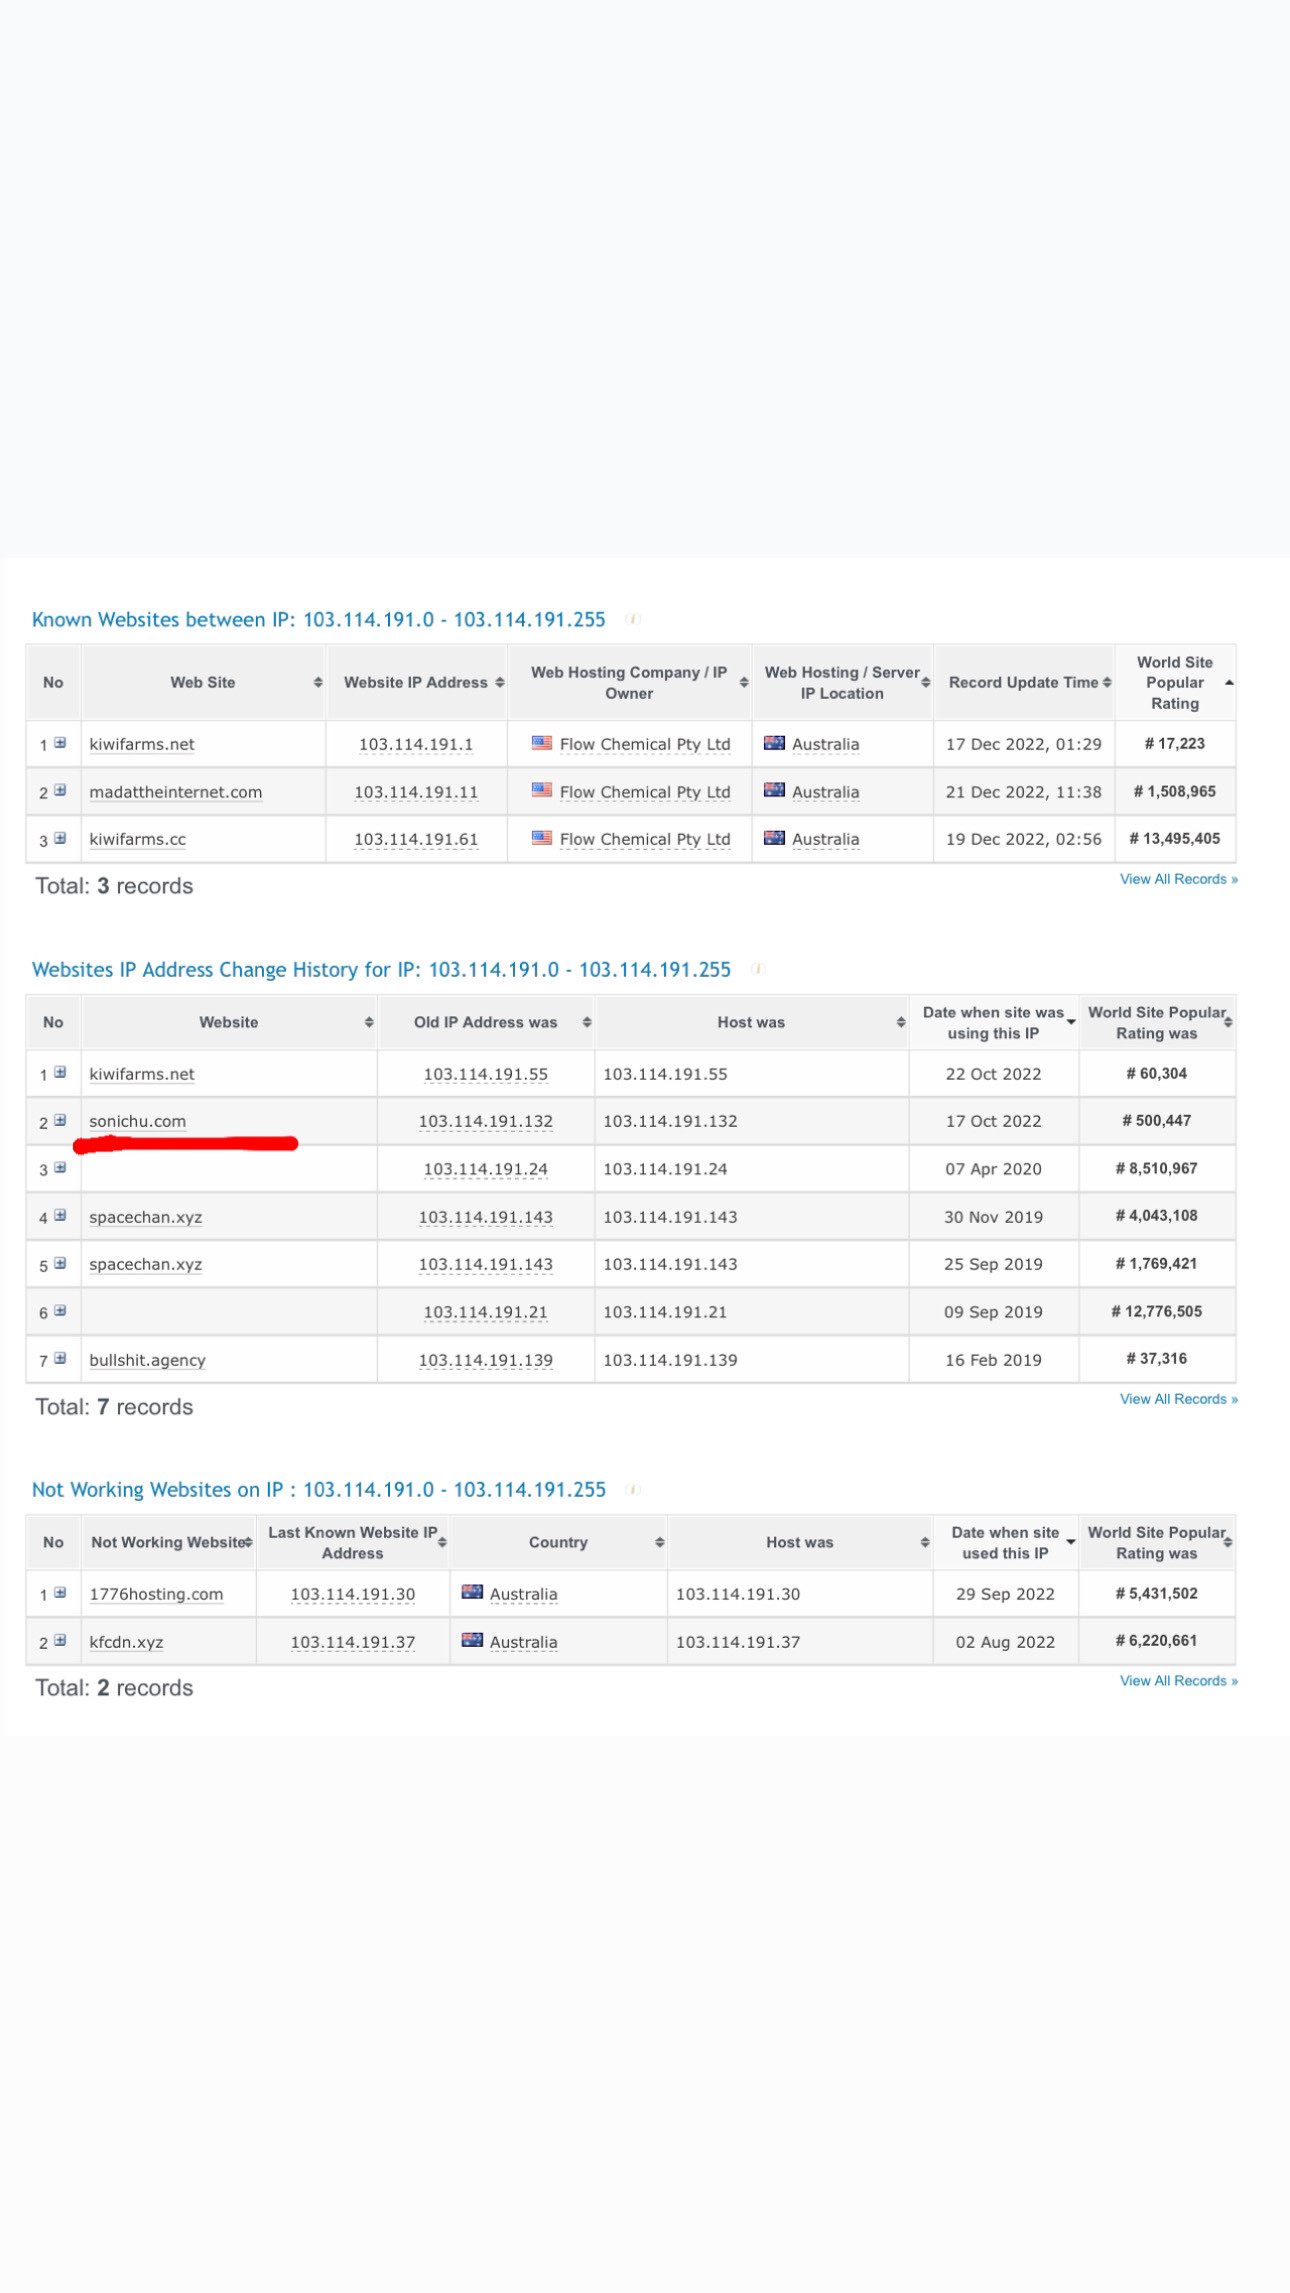Viewport: 1290px width, 2293px height.
Task: Expand plus icon for kiwifarms.cc row
Action: click(60, 838)
